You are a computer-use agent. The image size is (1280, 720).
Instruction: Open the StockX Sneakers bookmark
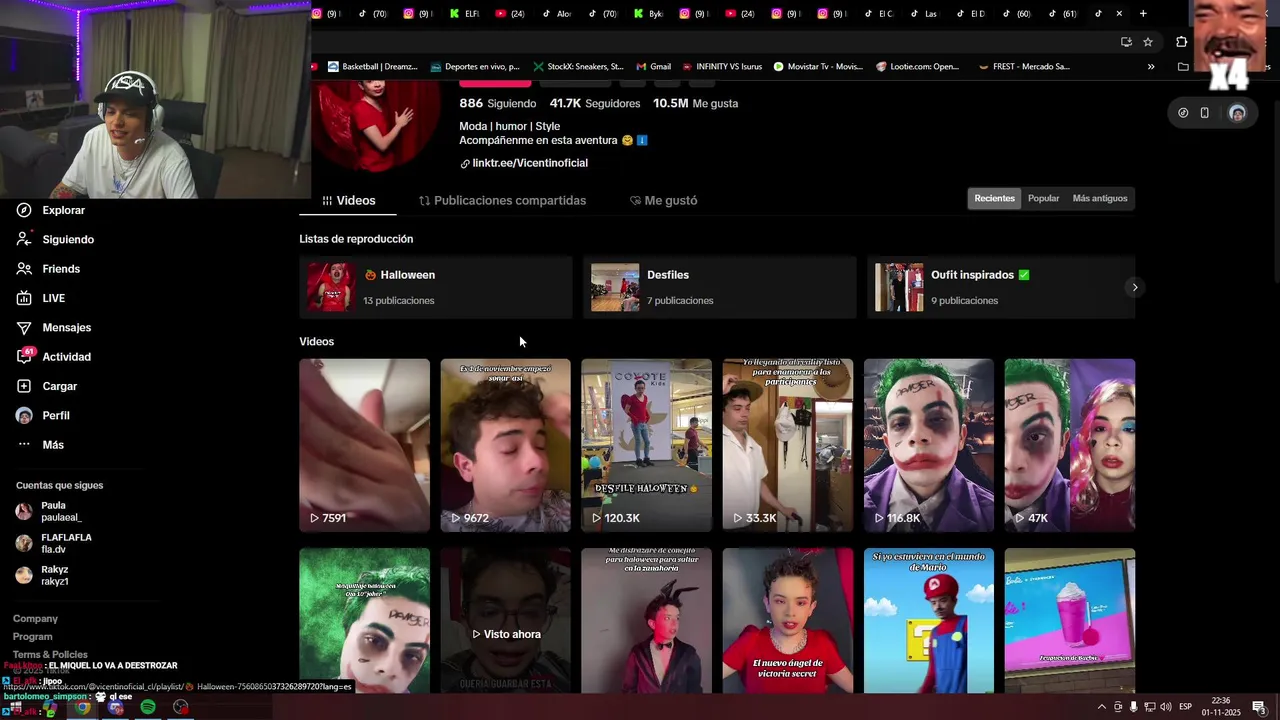pos(578,67)
